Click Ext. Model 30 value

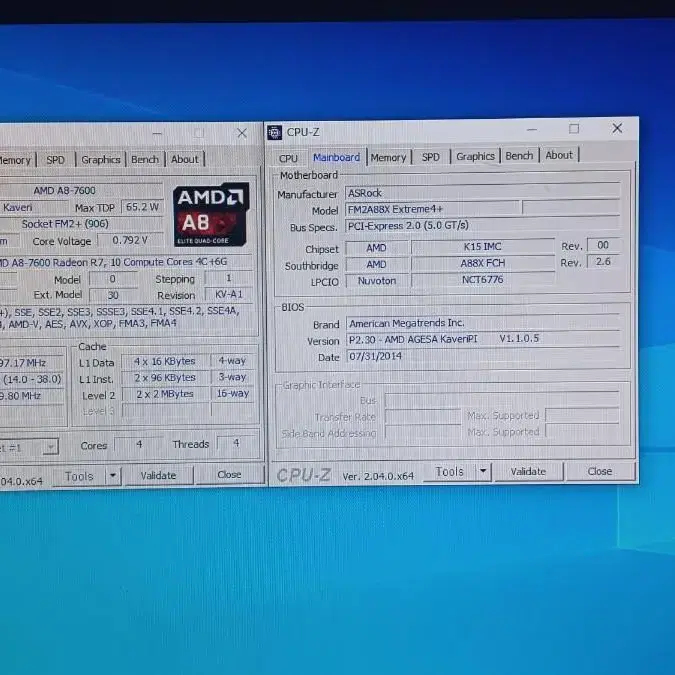[113, 295]
